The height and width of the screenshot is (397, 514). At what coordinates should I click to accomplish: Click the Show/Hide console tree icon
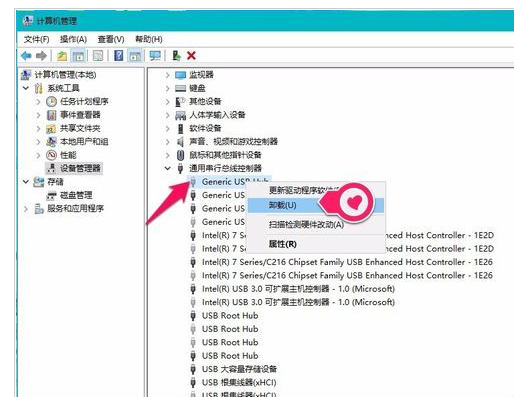(x=79, y=56)
